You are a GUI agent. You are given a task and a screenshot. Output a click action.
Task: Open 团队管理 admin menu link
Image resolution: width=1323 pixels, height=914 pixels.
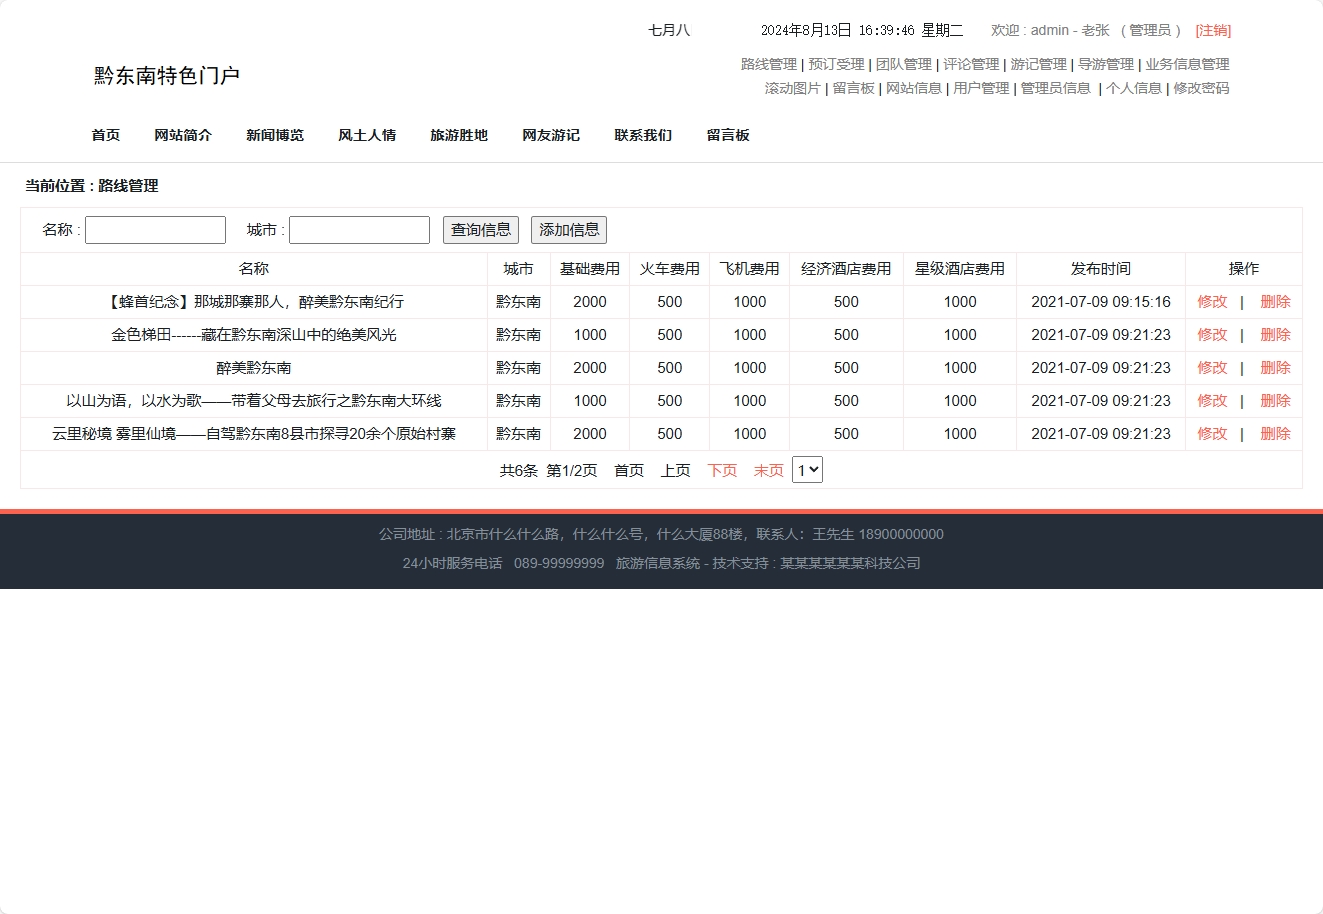point(903,64)
